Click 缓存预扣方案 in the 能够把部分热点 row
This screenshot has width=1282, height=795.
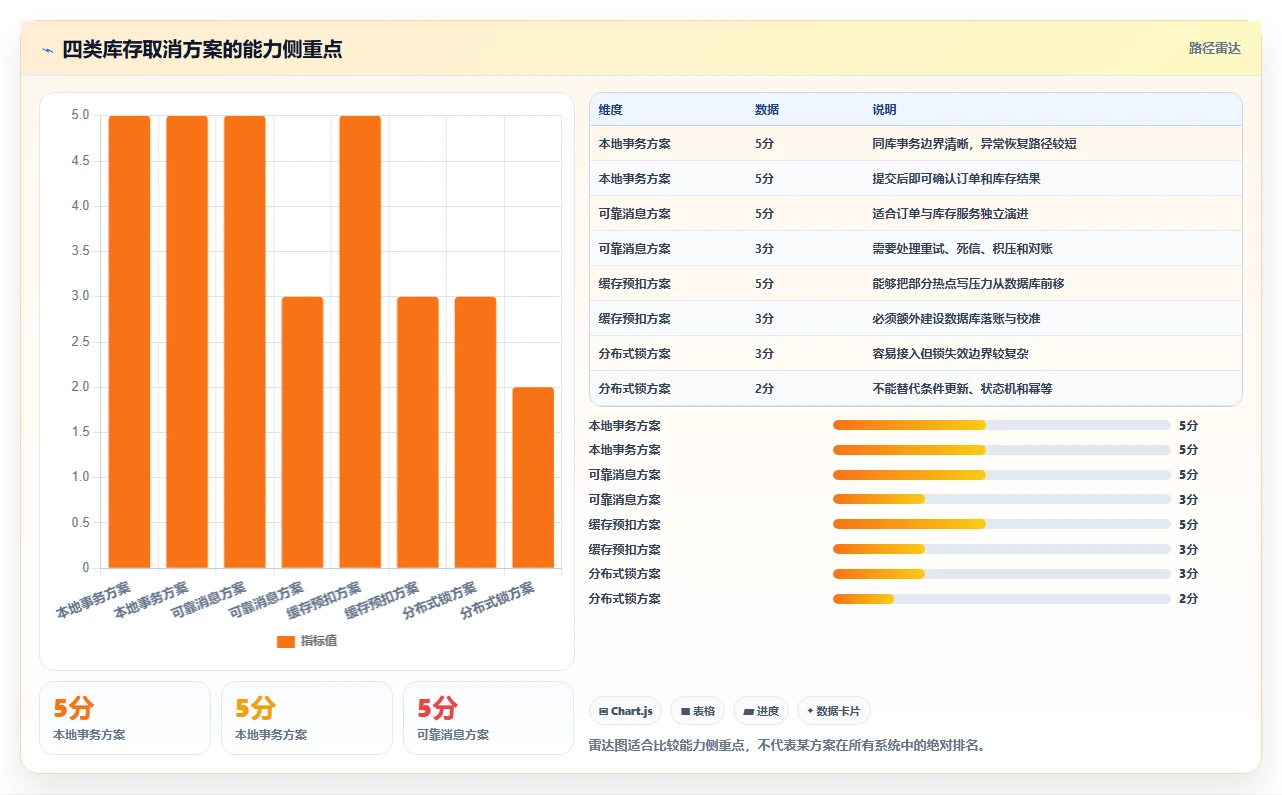click(634, 284)
